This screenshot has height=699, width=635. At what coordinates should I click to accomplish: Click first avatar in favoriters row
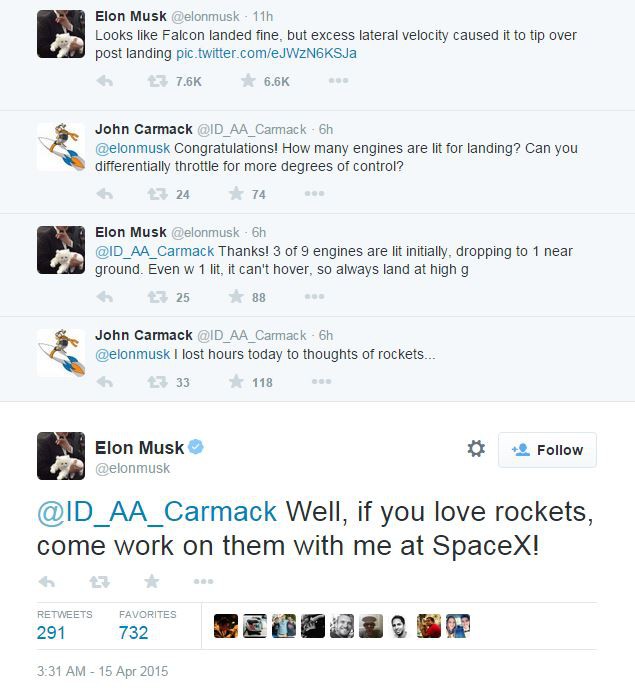click(x=226, y=626)
